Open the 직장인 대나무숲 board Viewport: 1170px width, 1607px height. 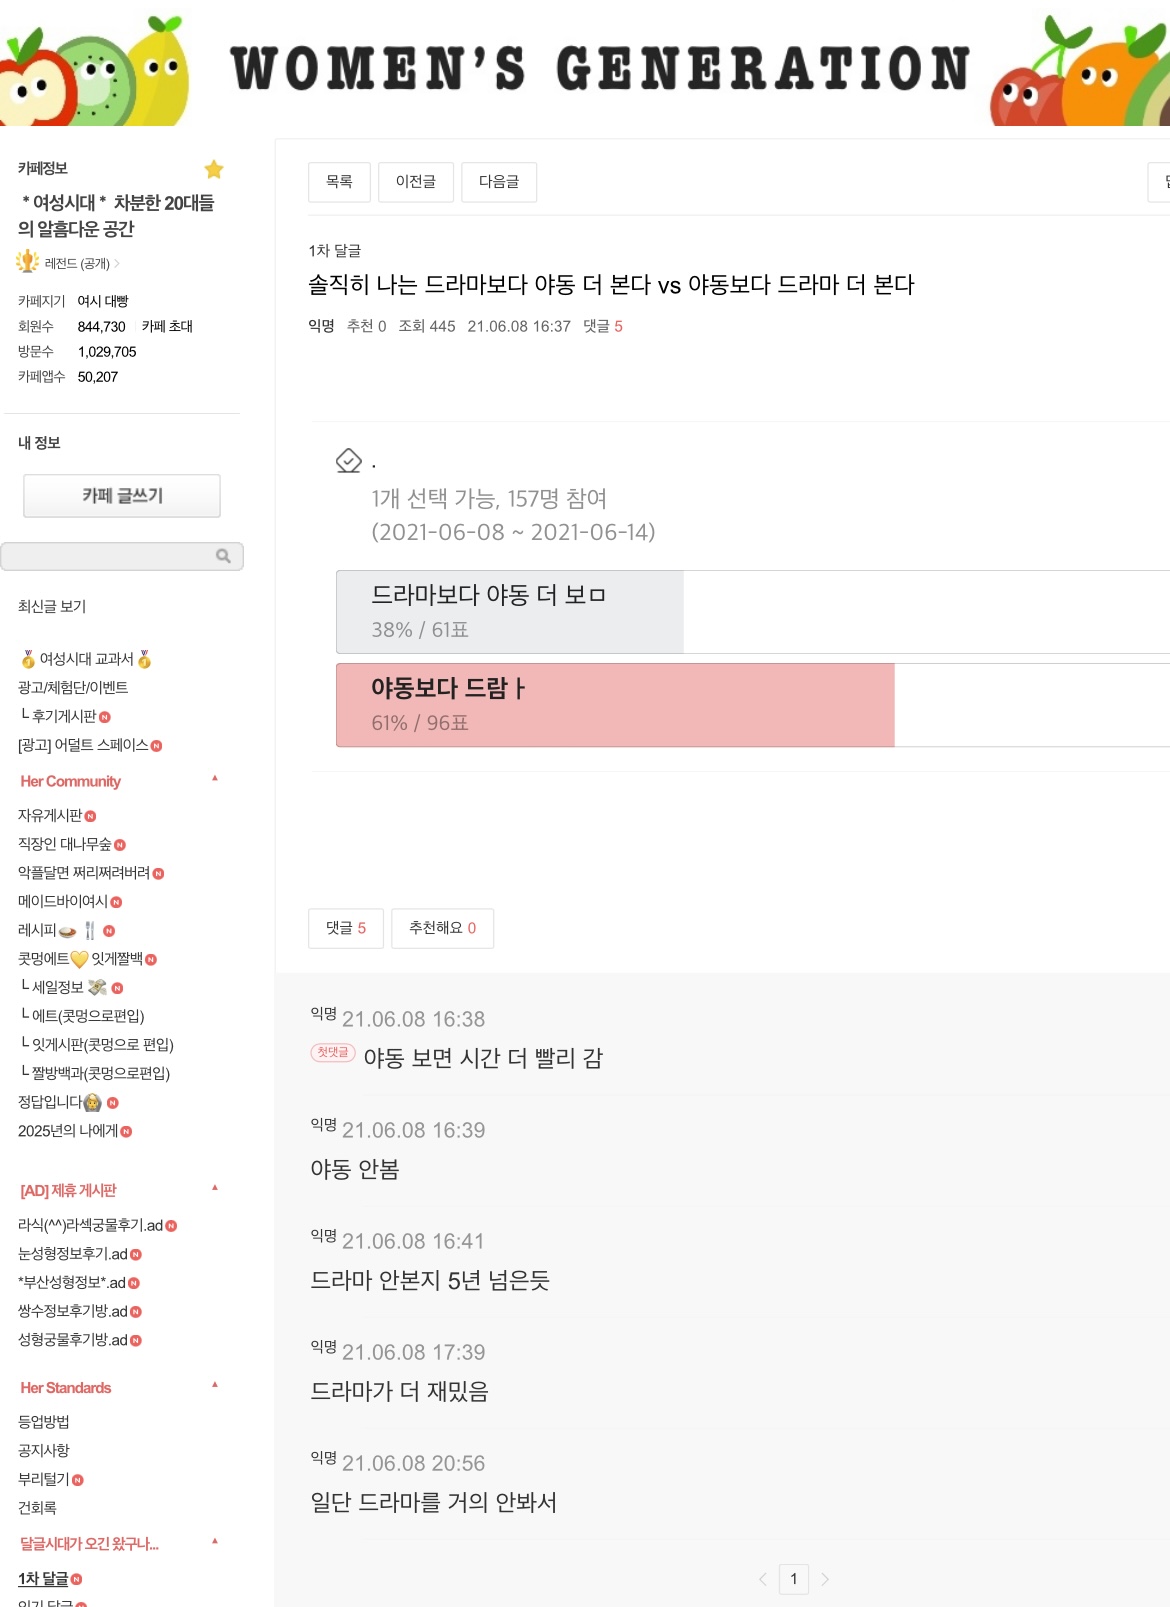[65, 844]
